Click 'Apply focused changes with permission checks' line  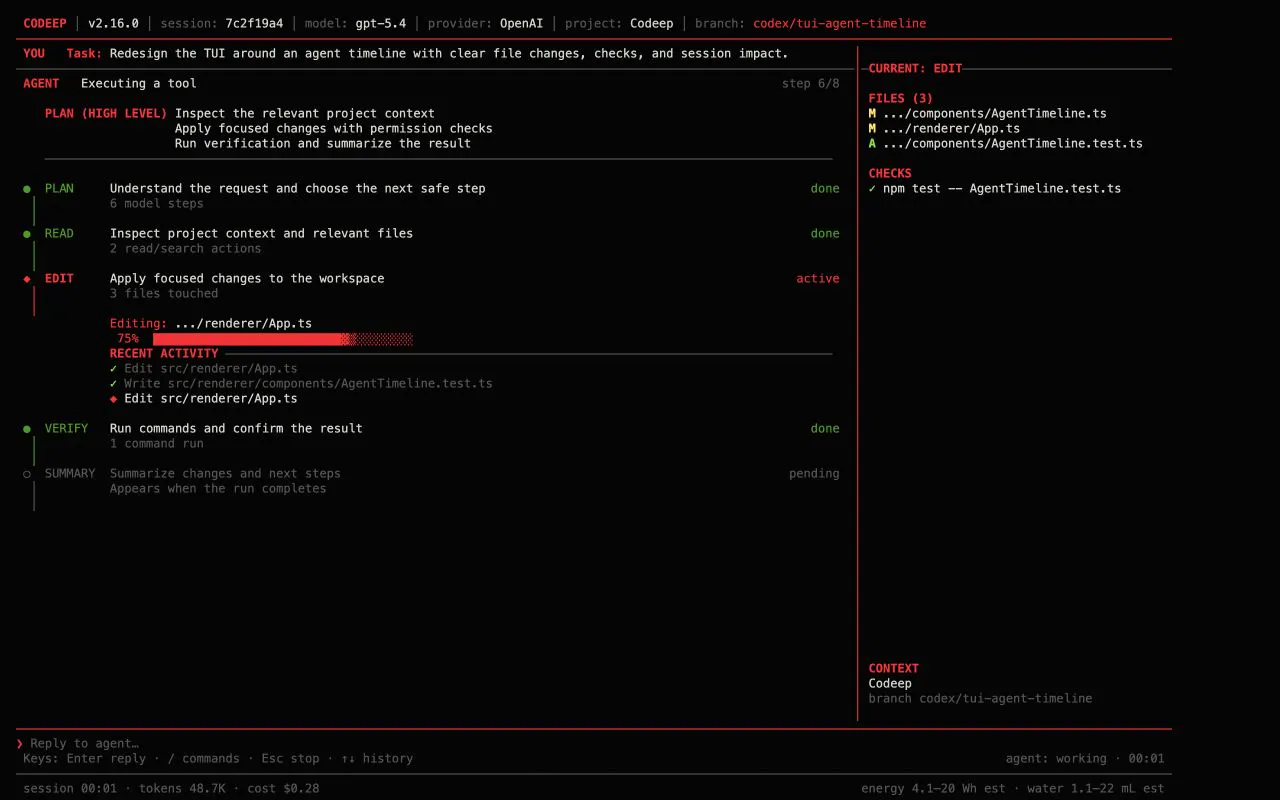pyautogui.click(x=334, y=129)
